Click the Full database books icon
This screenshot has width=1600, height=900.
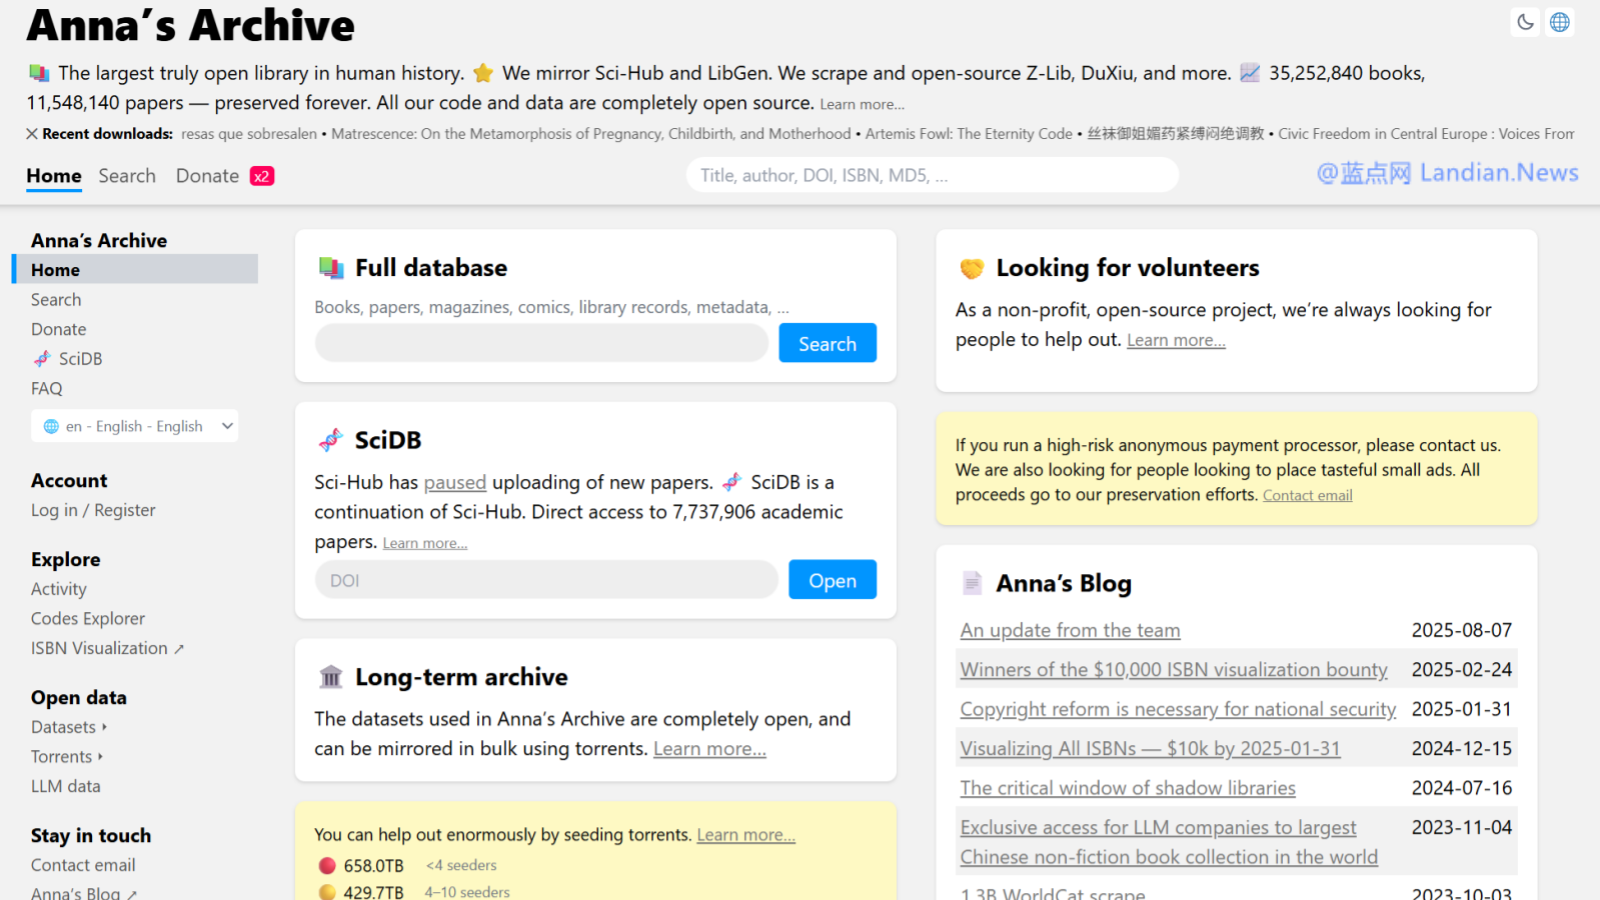331,268
